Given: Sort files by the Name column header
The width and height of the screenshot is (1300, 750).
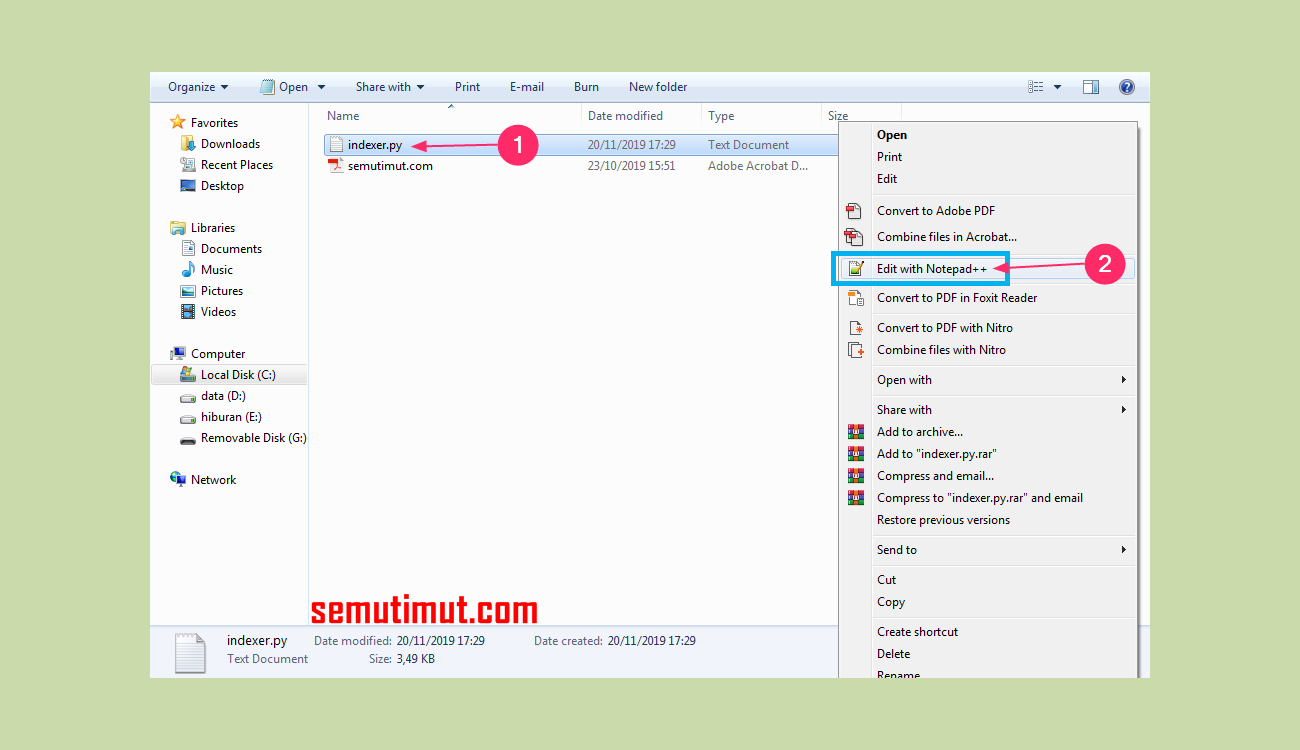Looking at the screenshot, I should (x=343, y=115).
